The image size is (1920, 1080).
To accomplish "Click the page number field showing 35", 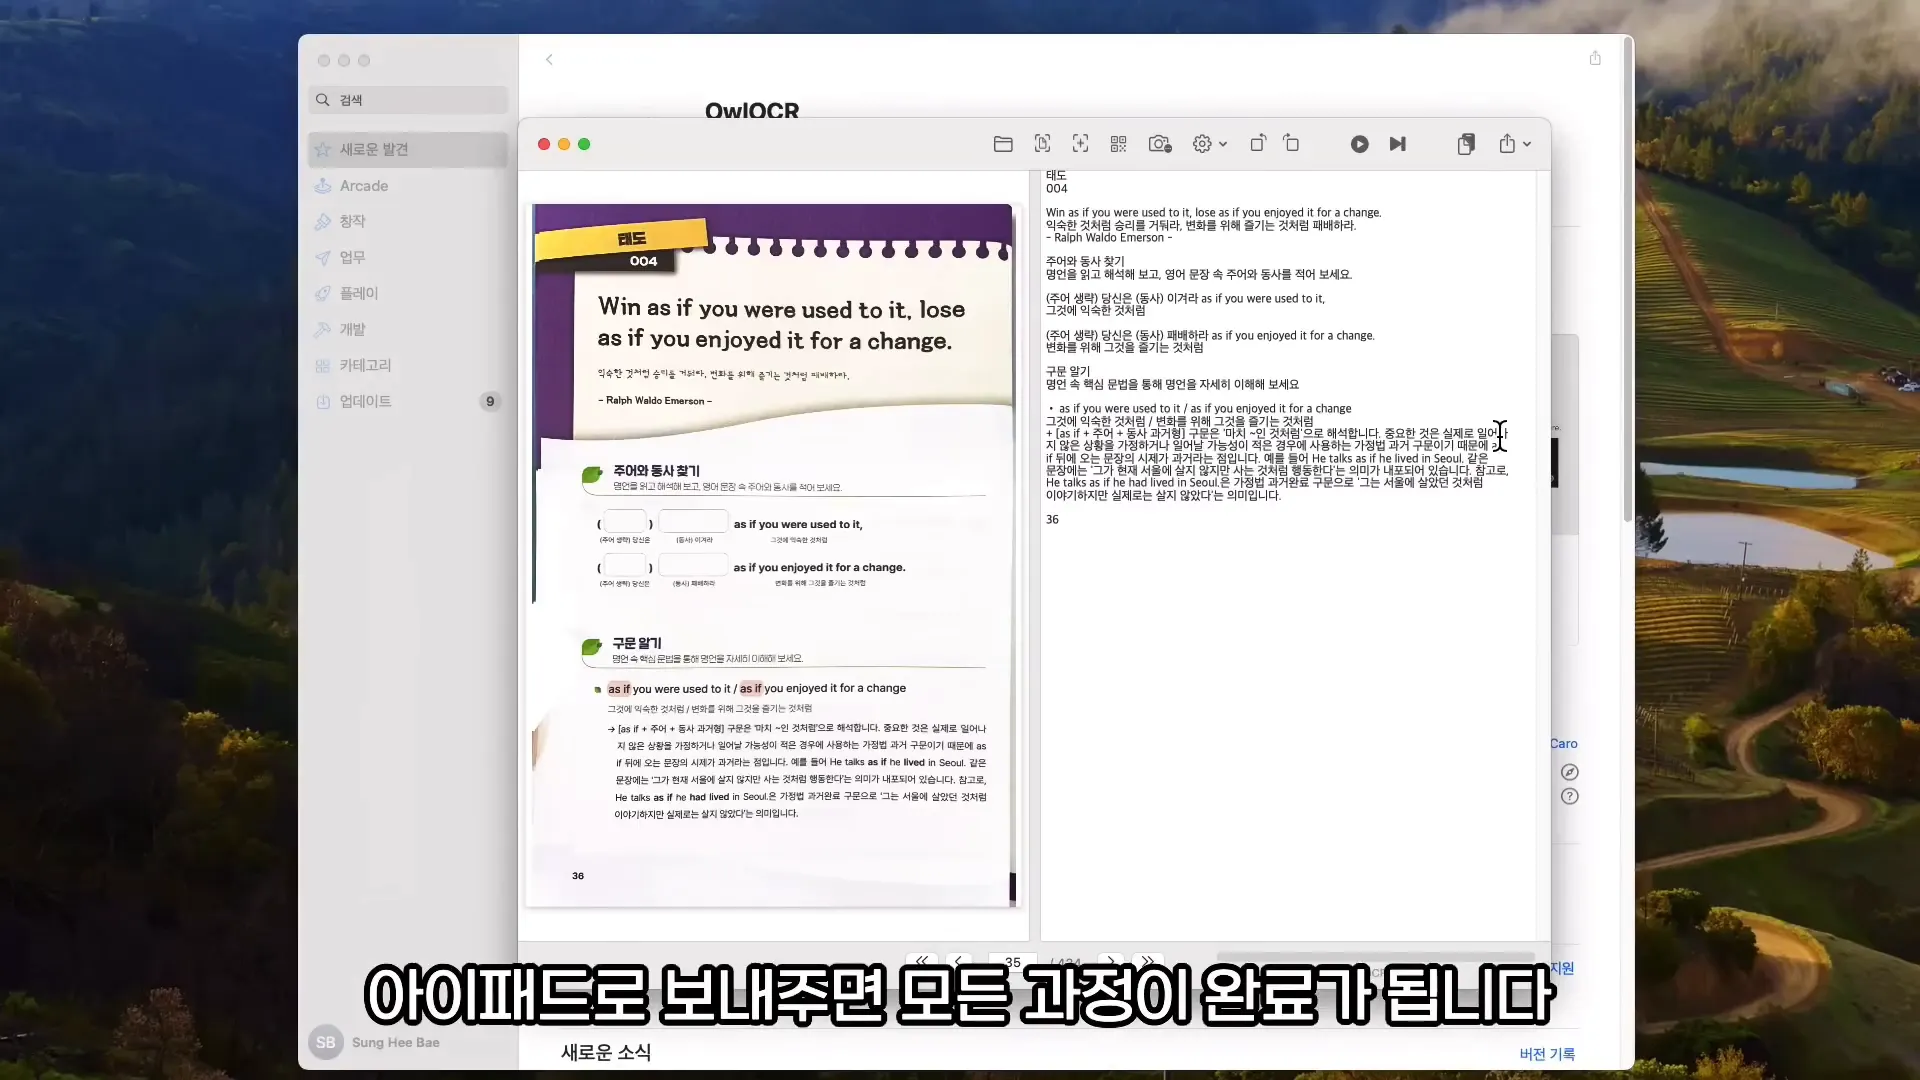I will coord(1013,961).
